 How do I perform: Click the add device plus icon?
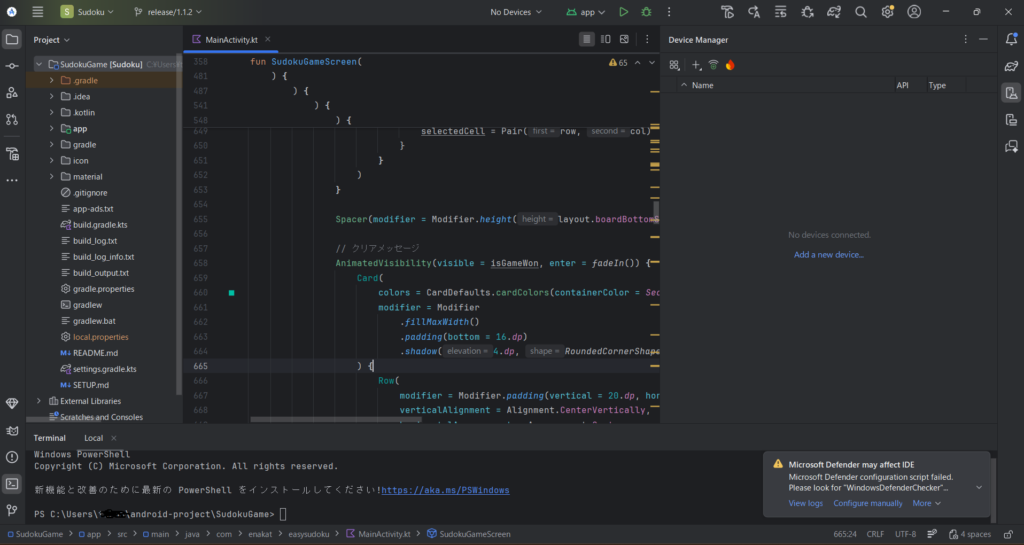coord(696,65)
